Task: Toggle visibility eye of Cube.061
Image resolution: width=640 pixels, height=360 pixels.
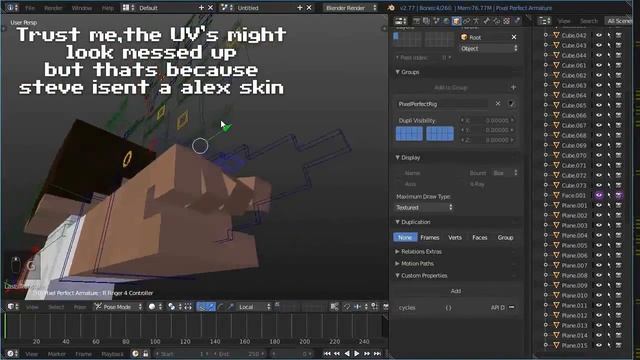Action: 599,65
